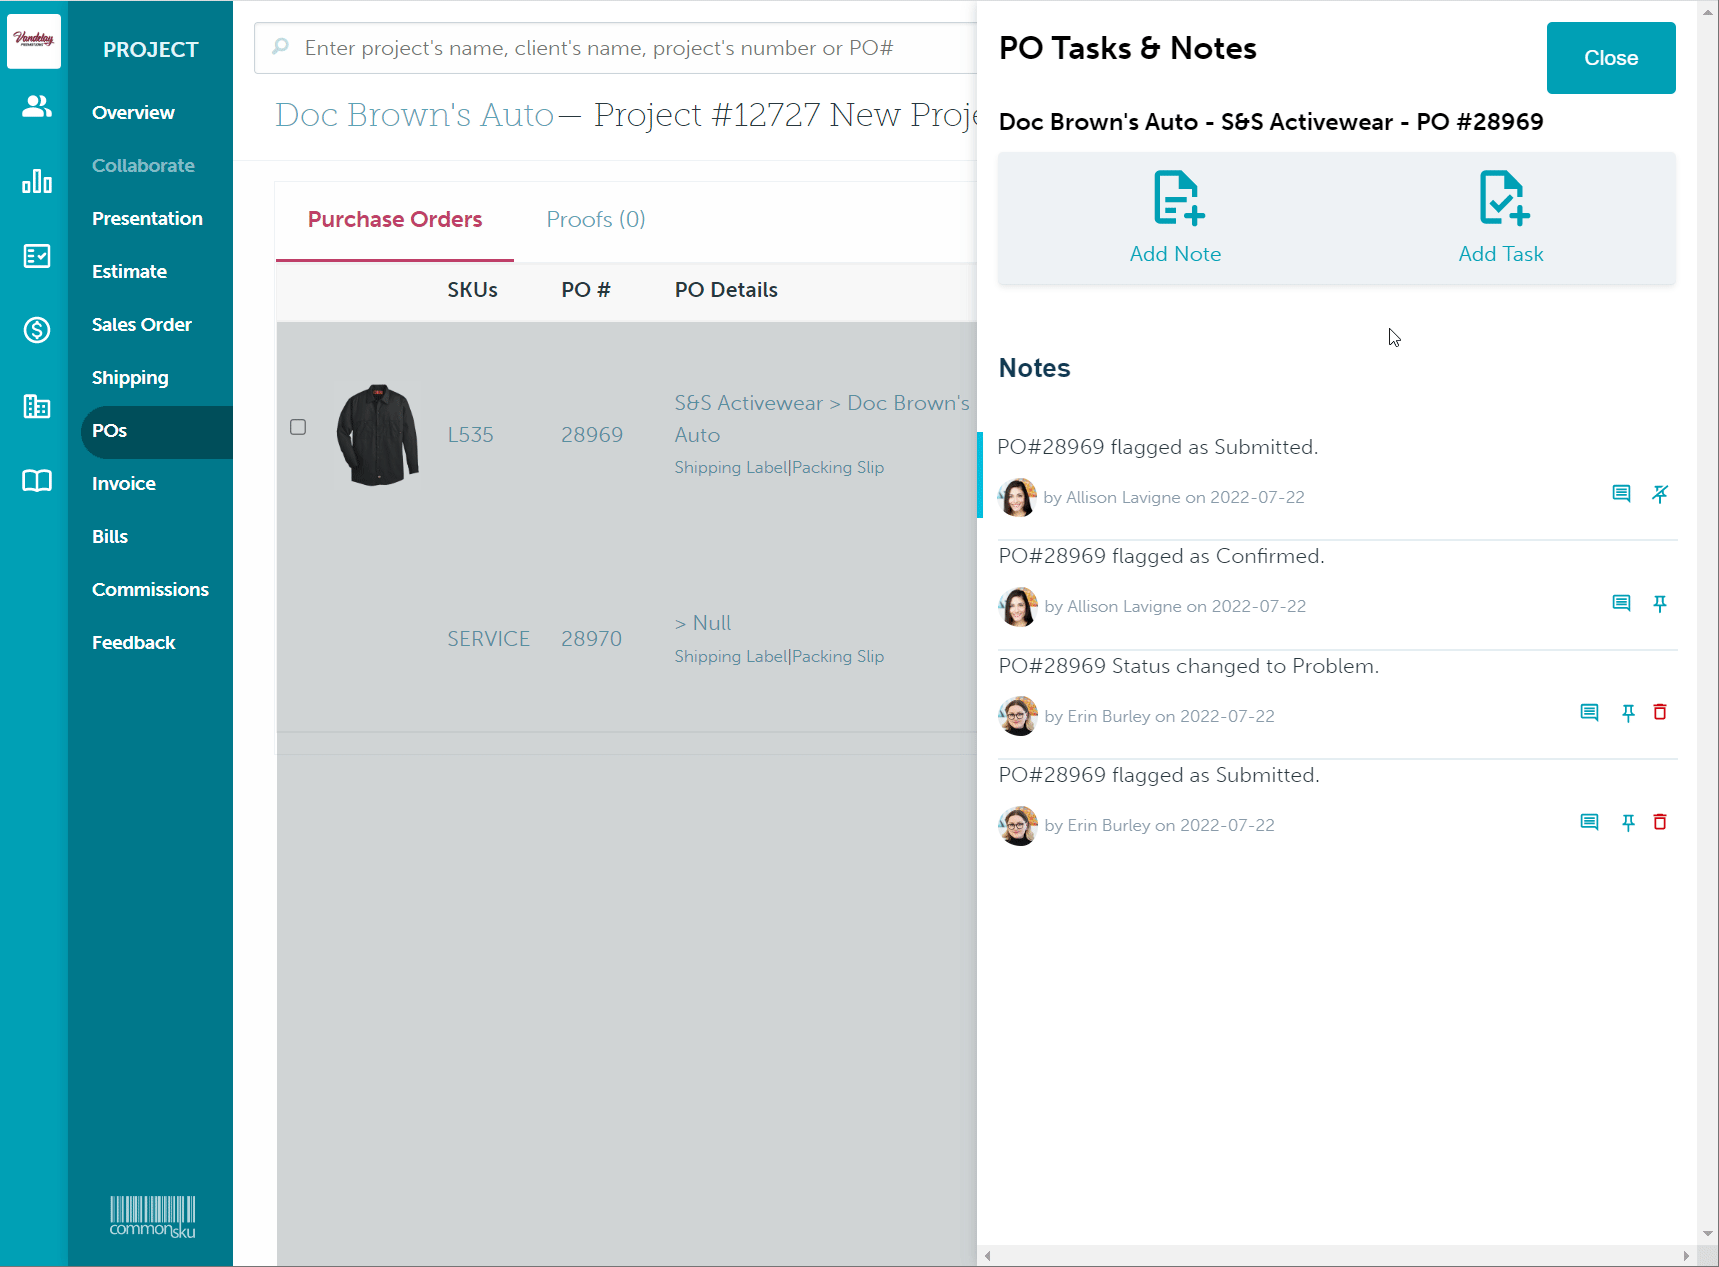Go to the Invoice section
The height and width of the screenshot is (1267, 1719).
(x=123, y=483)
